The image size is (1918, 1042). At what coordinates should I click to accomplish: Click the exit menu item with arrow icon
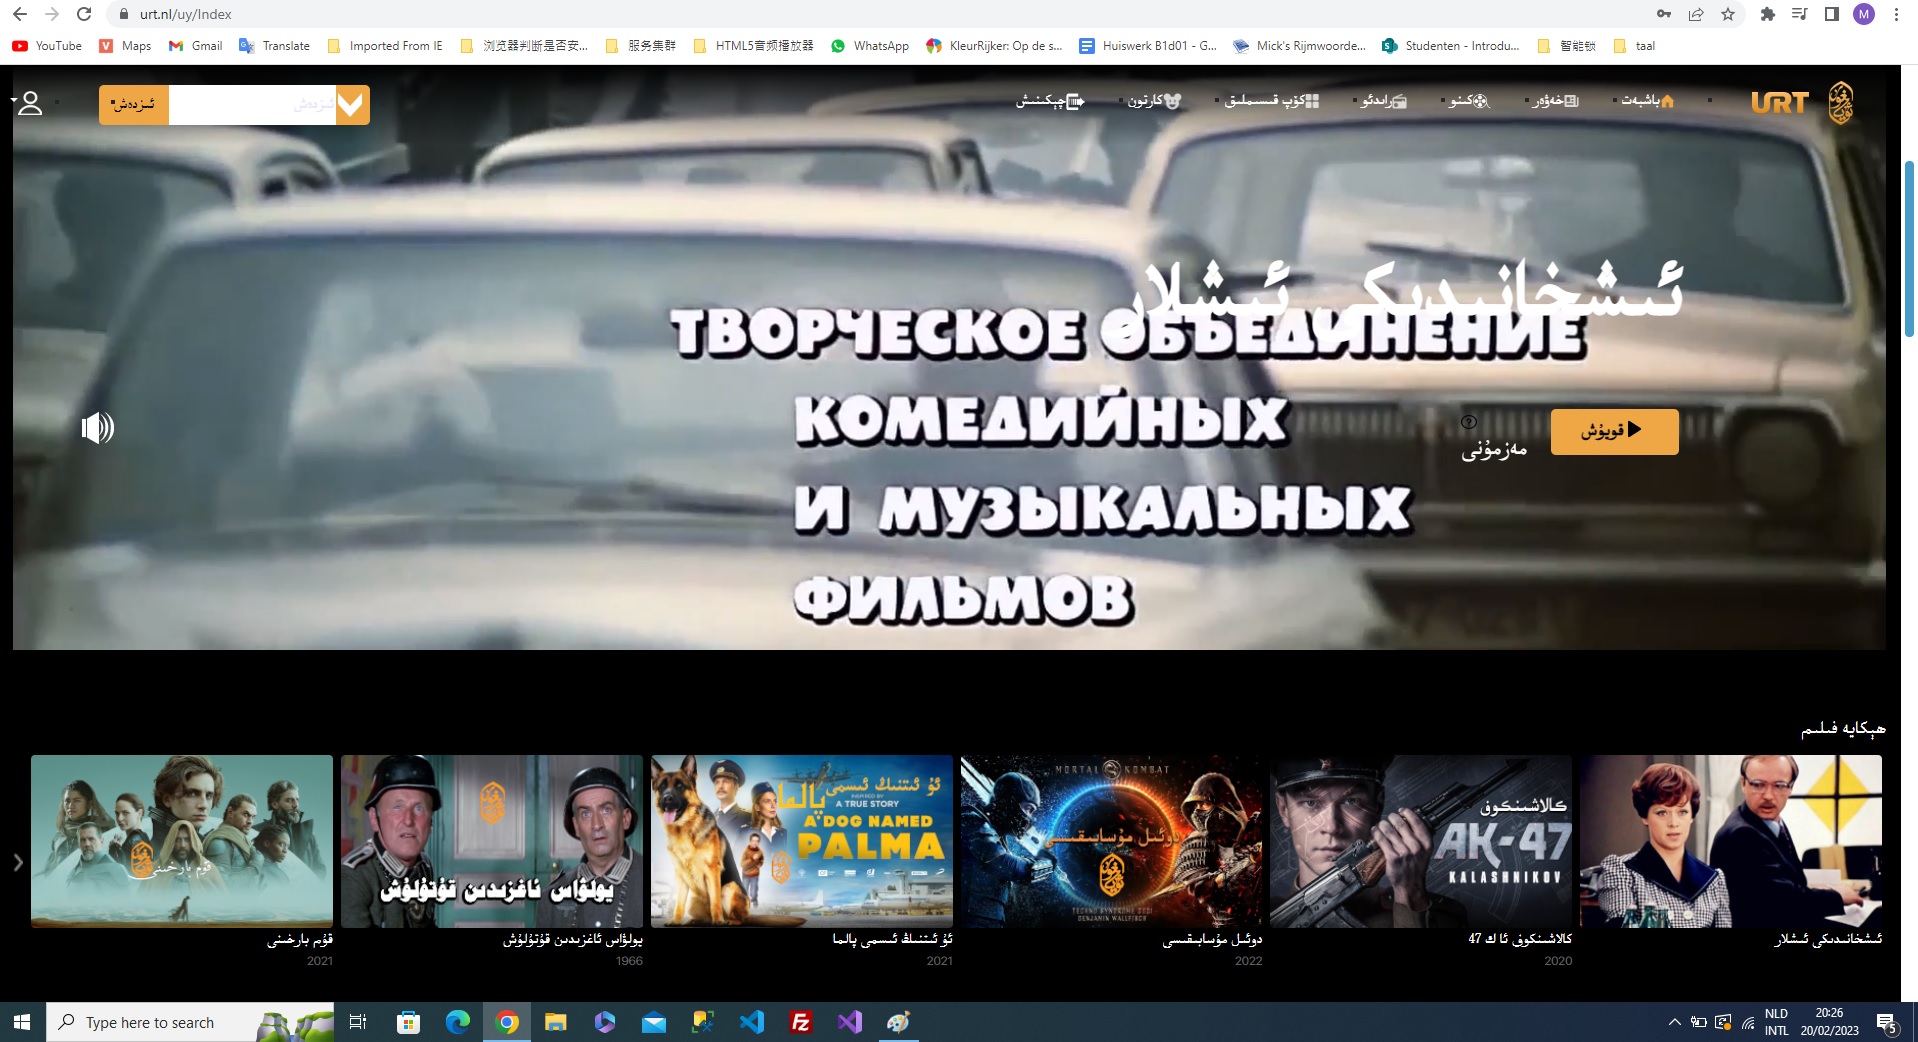pos(1050,101)
